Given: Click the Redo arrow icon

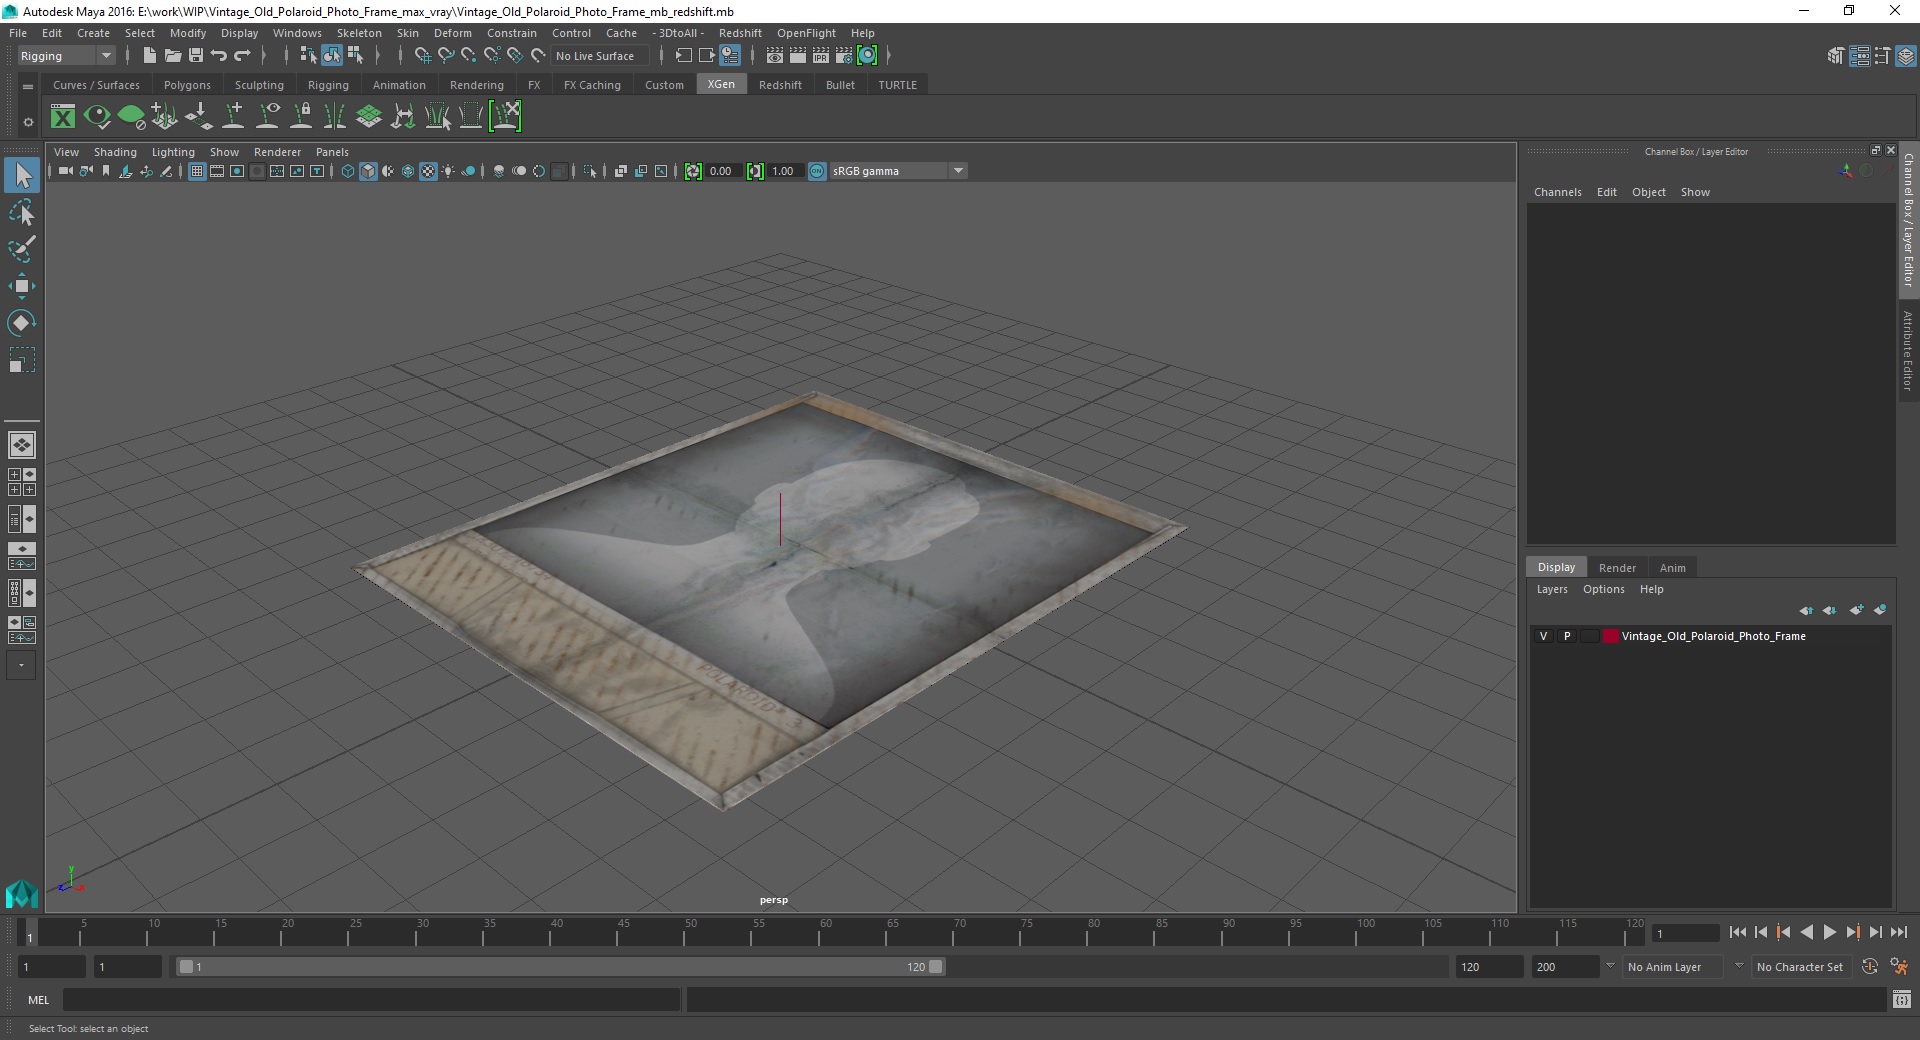Looking at the screenshot, I should (x=242, y=56).
